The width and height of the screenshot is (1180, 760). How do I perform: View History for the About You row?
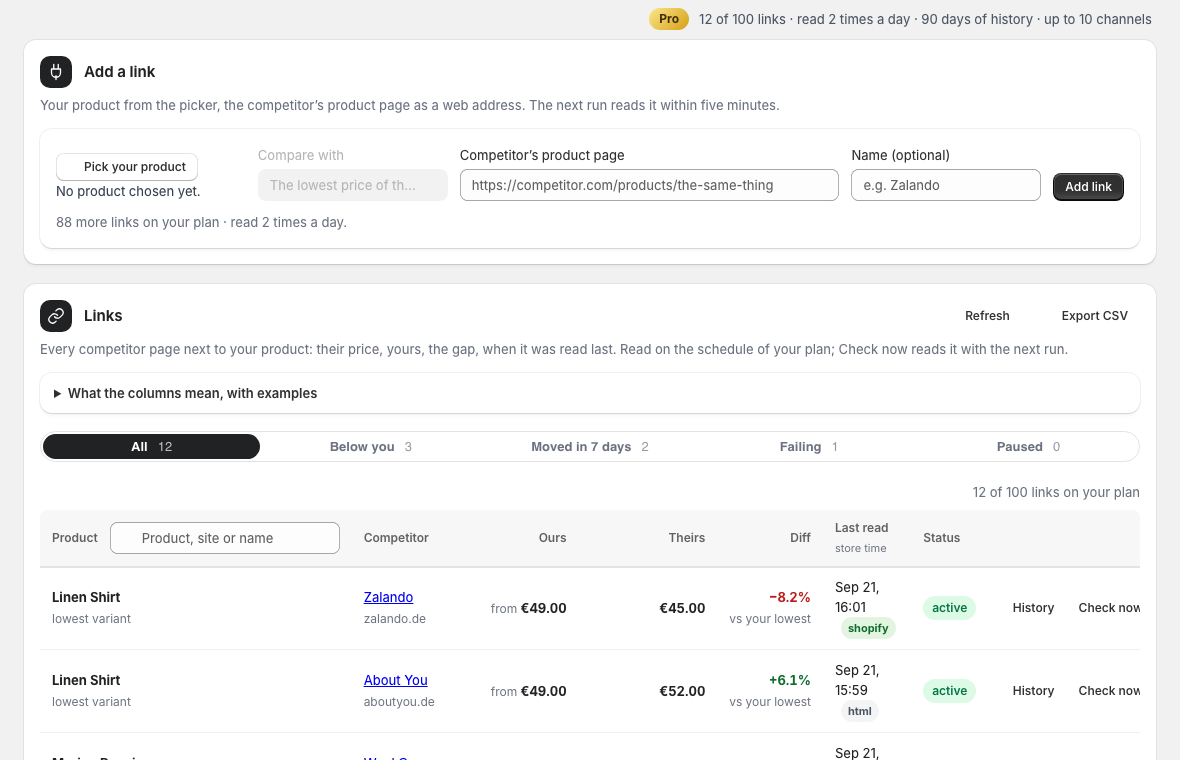(1033, 691)
